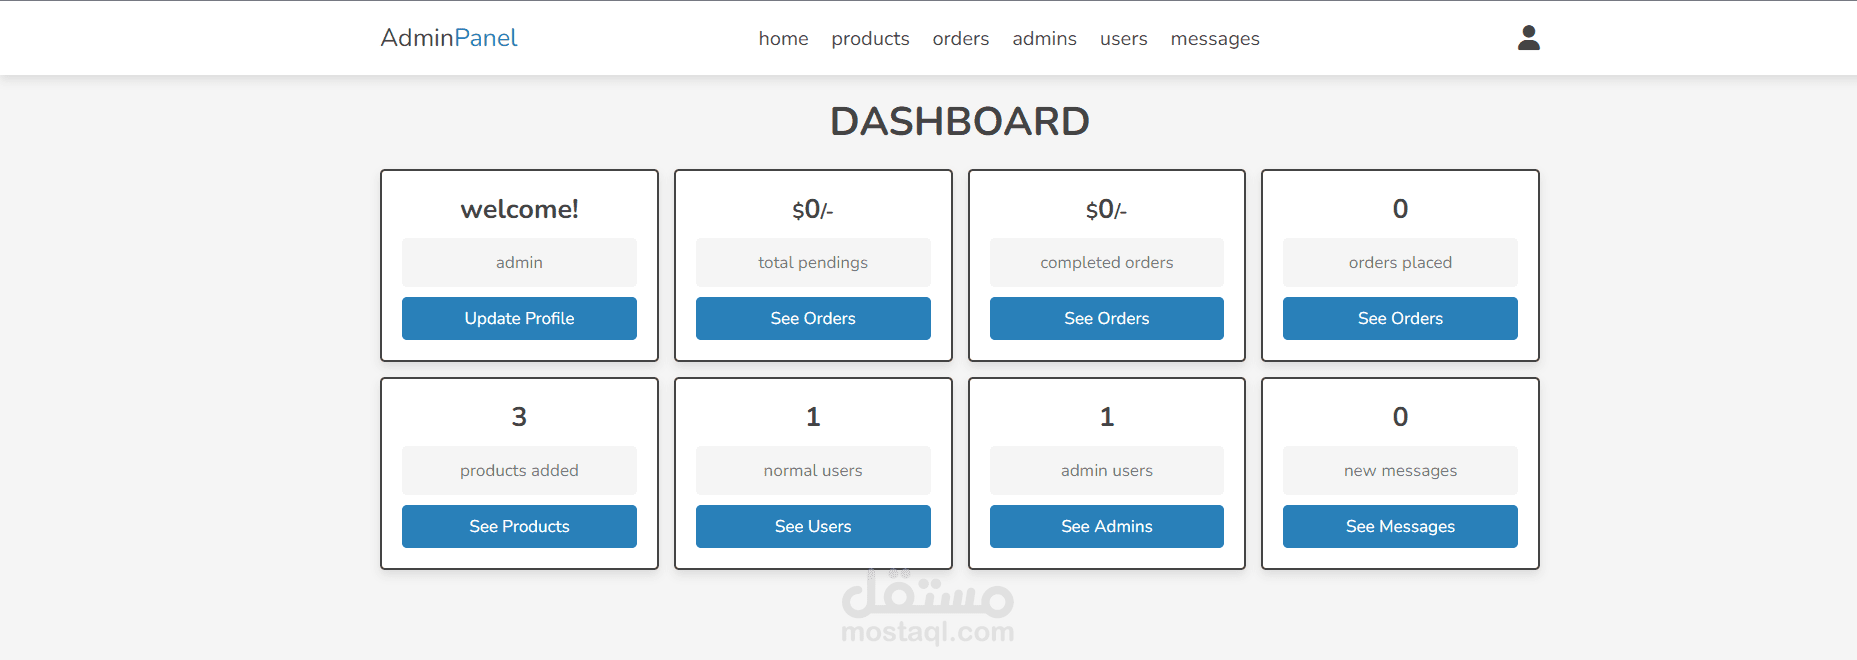The width and height of the screenshot is (1857, 660).
Task: Click the See Users button
Action: [x=813, y=526]
